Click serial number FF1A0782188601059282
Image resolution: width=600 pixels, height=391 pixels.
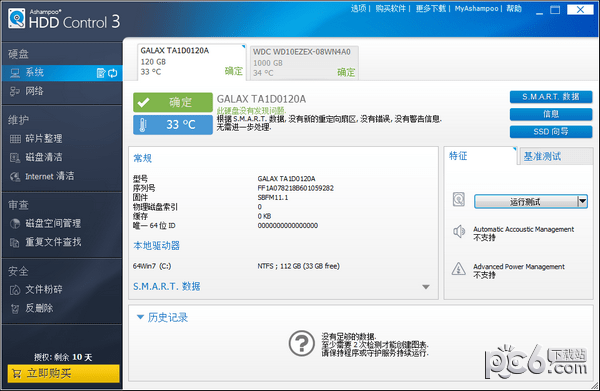tap(295, 188)
